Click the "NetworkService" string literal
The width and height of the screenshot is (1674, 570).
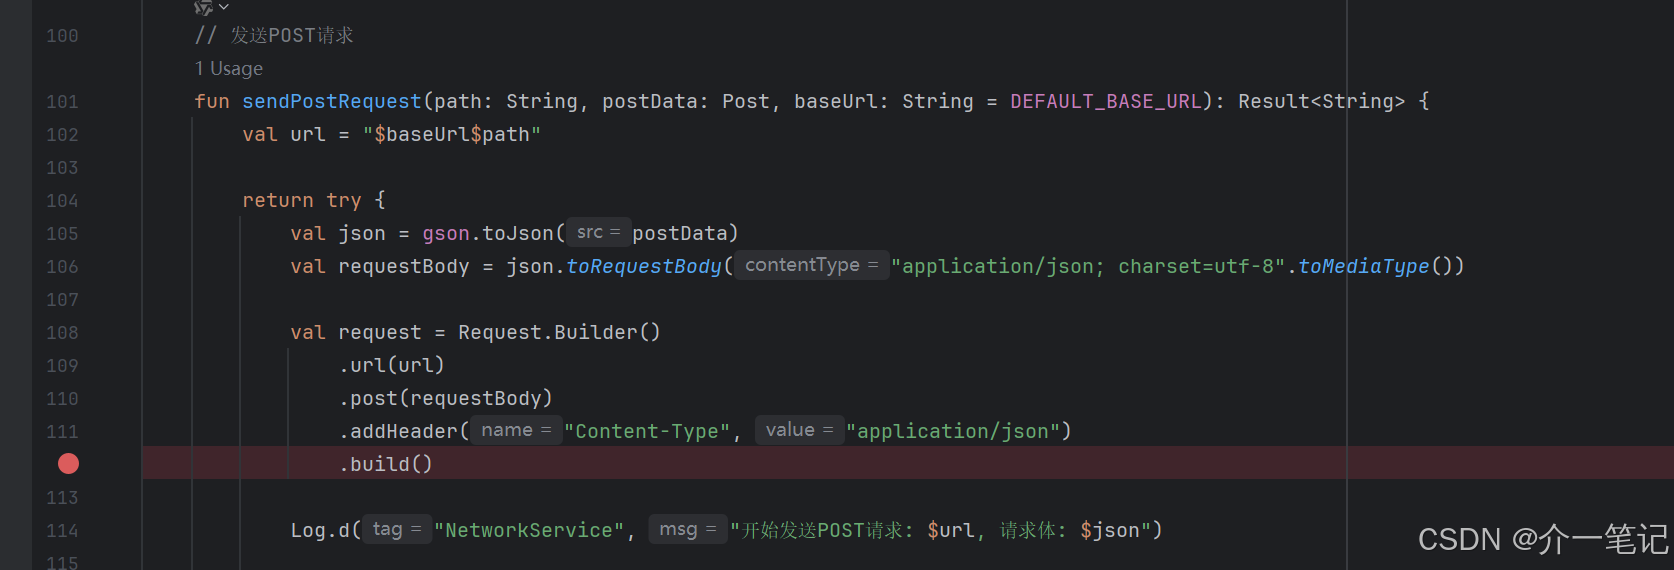[529, 530]
